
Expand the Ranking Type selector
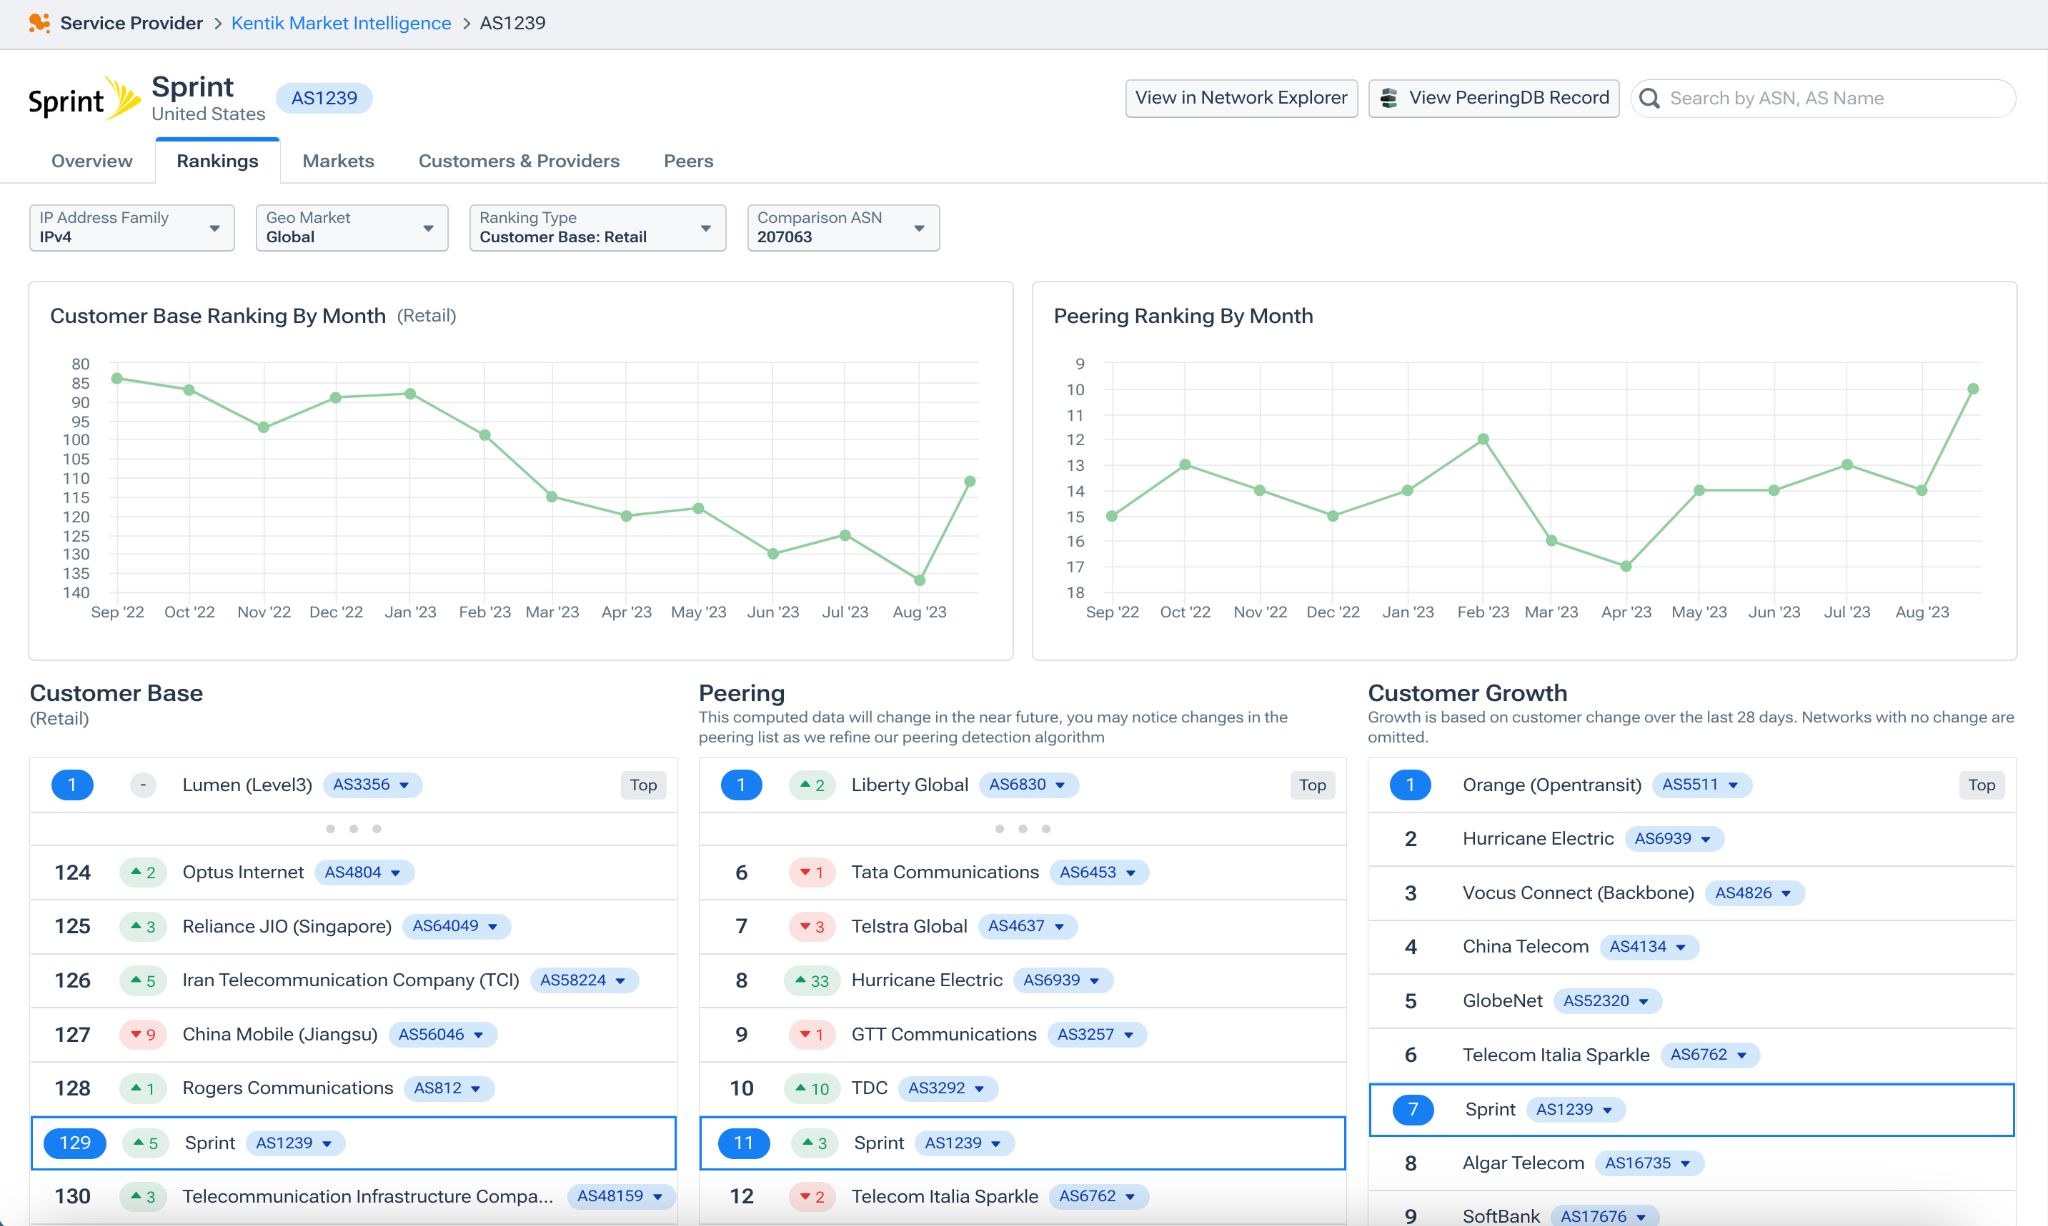tap(597, 228)
